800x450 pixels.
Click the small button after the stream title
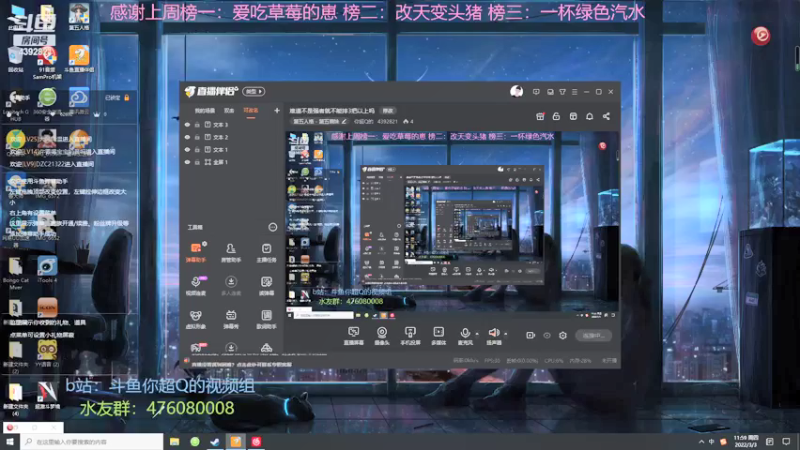(x=388, y=111)
